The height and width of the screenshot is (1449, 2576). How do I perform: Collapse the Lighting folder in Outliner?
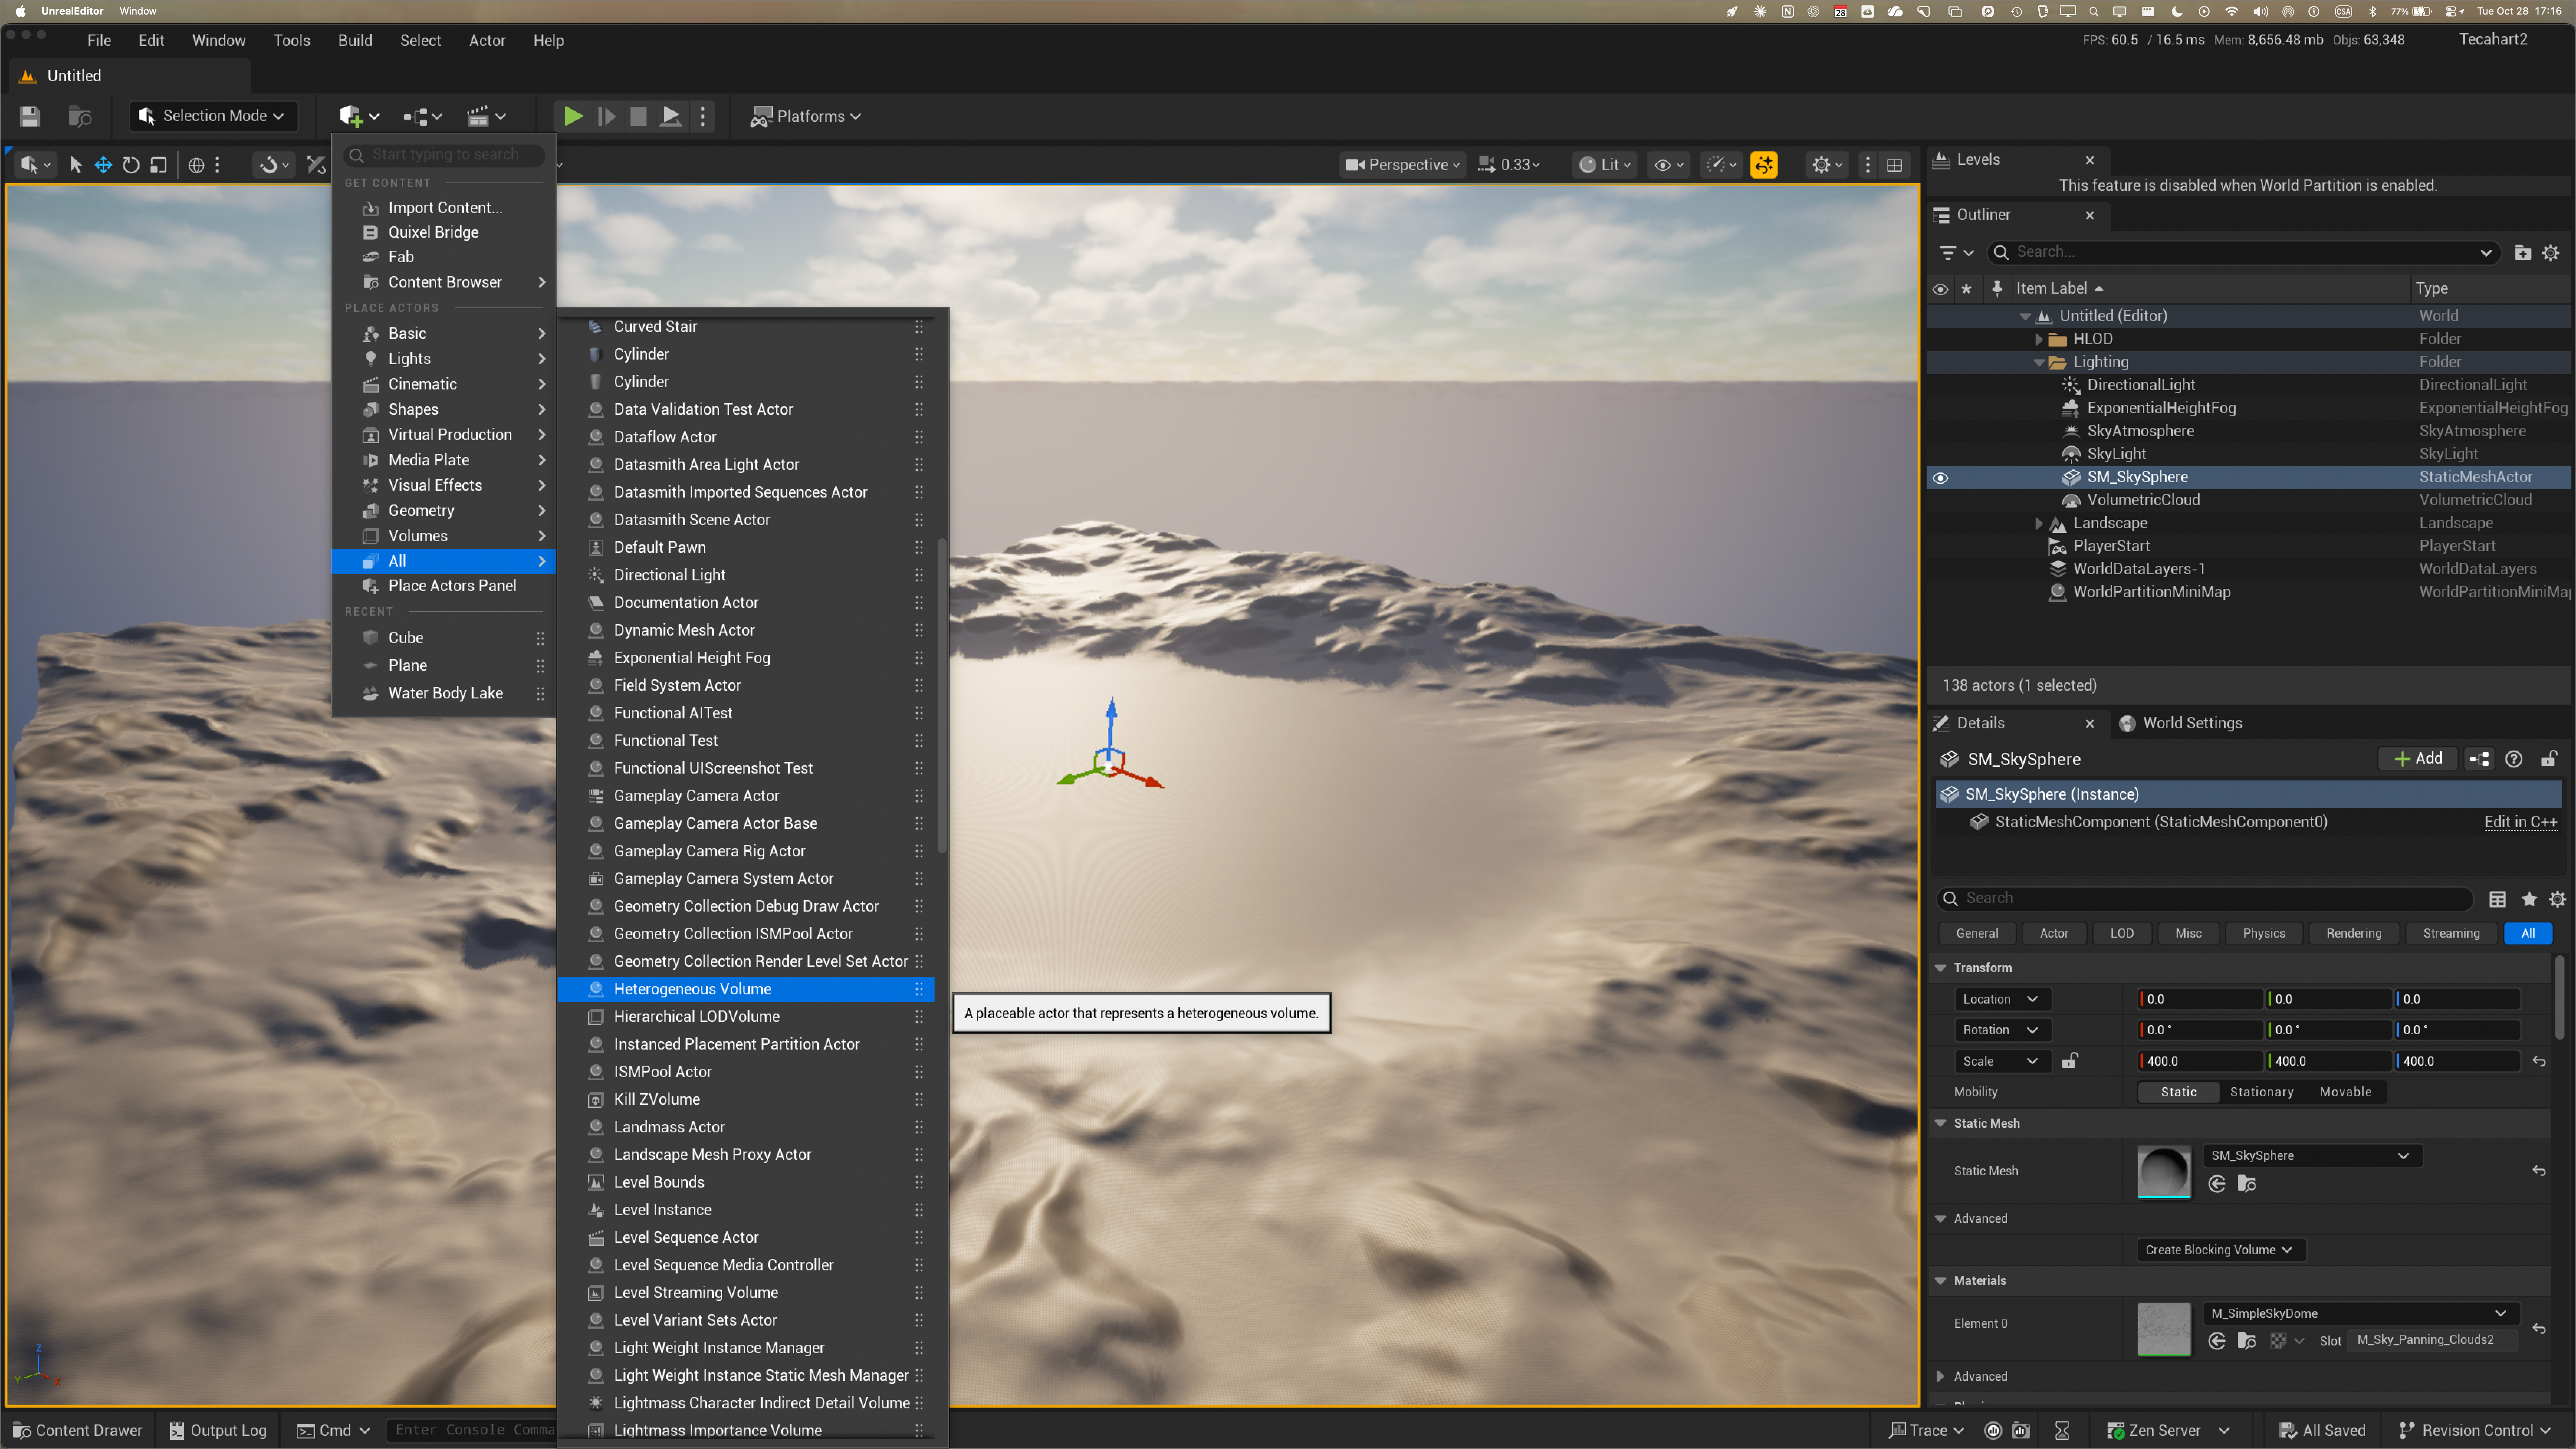coord(2039,362)
